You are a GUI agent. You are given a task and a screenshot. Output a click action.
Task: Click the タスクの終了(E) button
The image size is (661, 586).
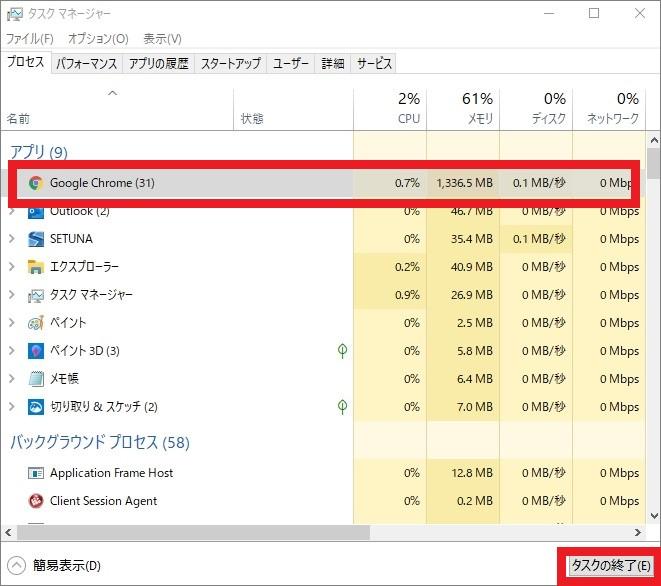click(x=610, y=565)
